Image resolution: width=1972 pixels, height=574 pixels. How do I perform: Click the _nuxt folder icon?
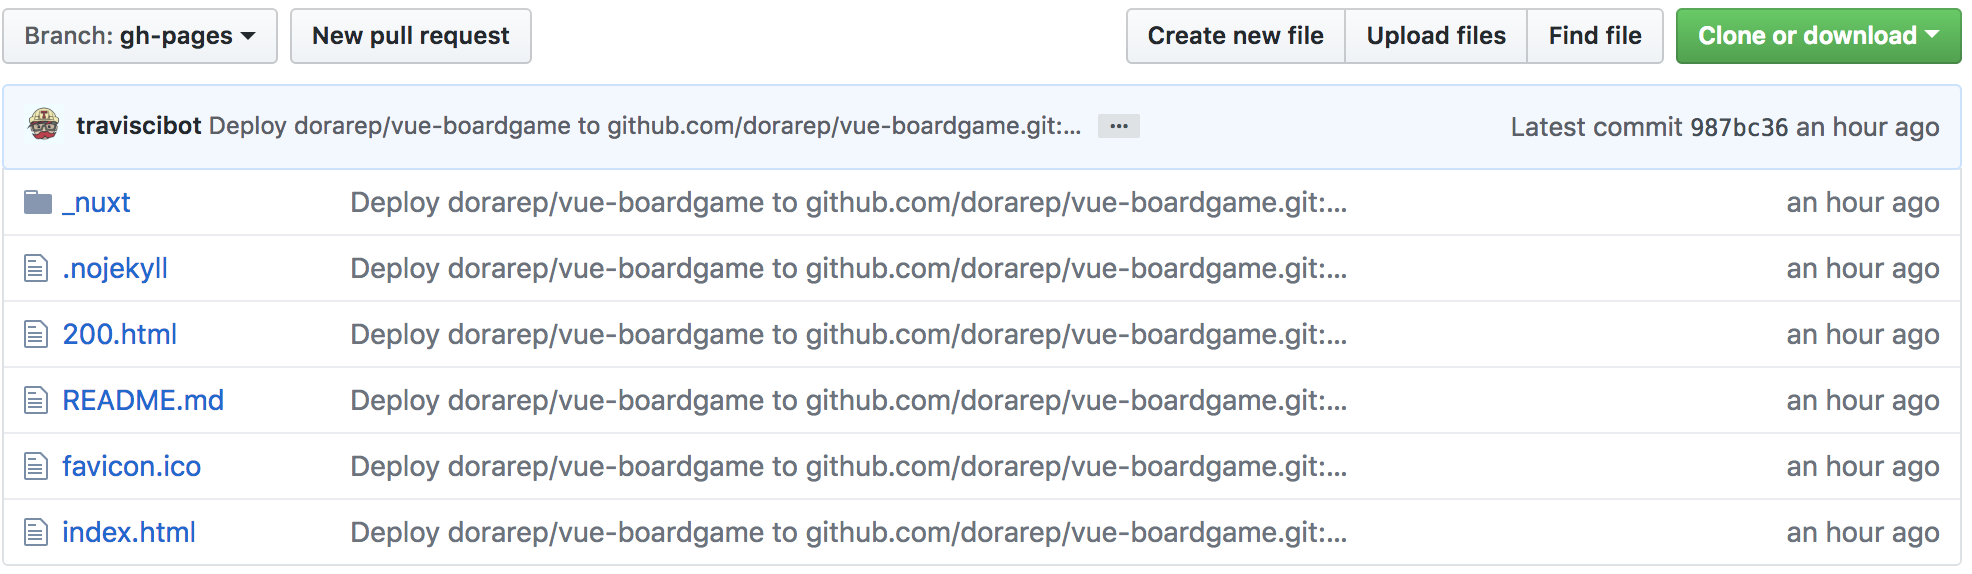click(38, 202)
